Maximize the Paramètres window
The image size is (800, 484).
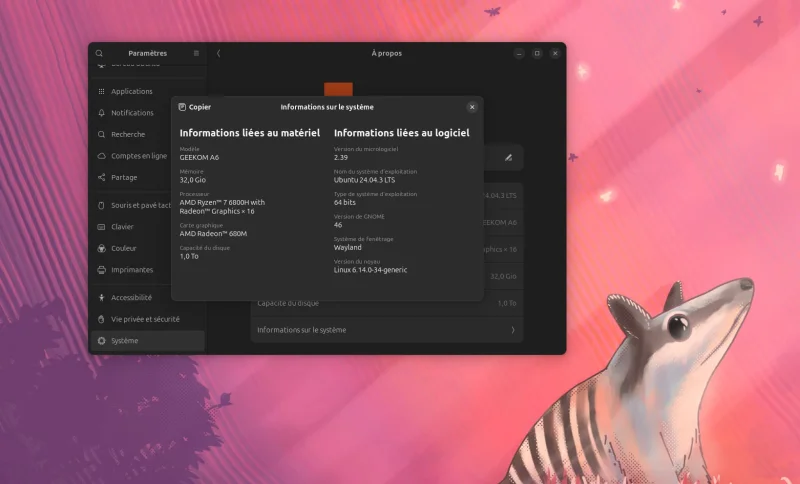point(537,53)
